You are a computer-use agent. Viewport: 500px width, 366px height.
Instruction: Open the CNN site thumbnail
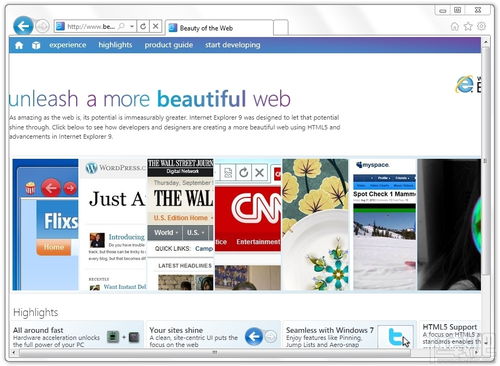coord(248,224)
